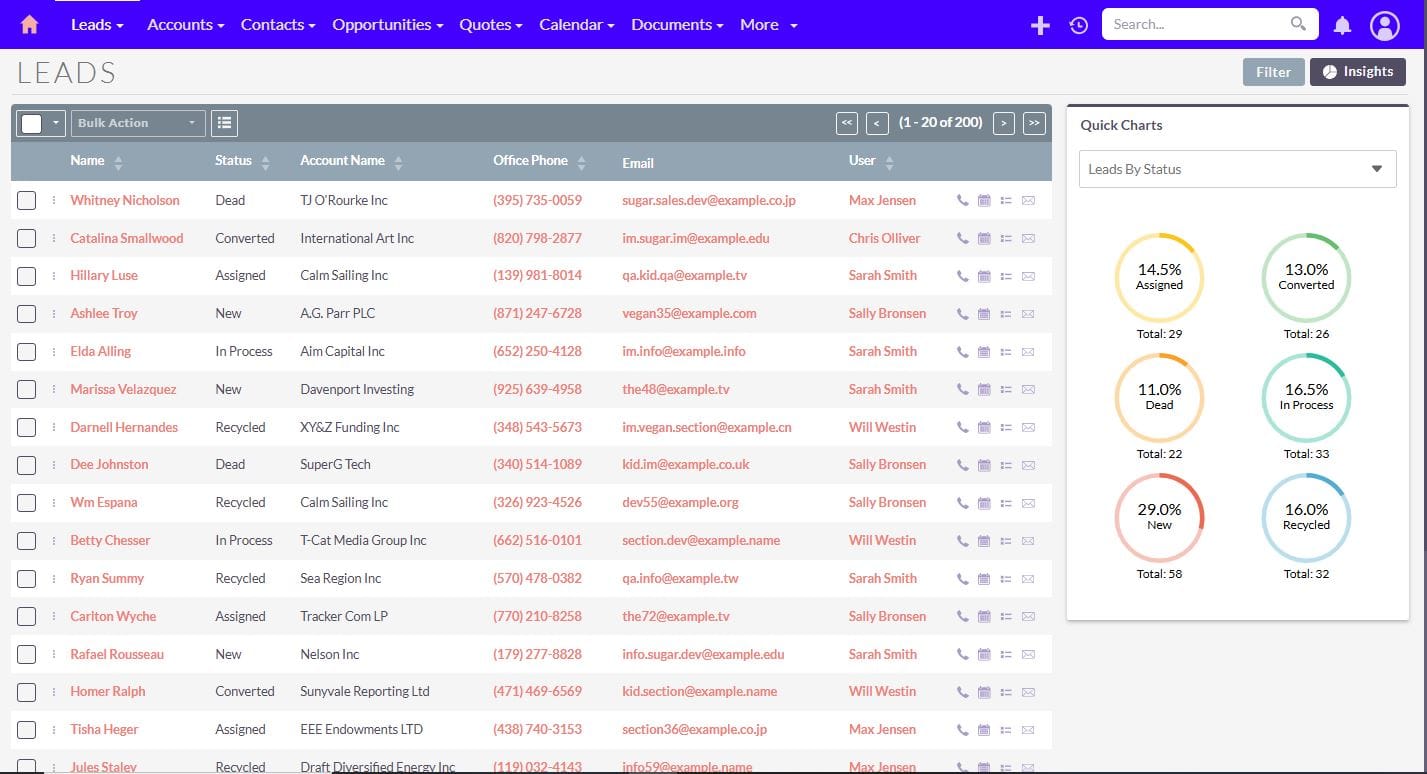1427x774 pixels.
Task: Click the Filter button
Action: click(x=1273, y=72)
